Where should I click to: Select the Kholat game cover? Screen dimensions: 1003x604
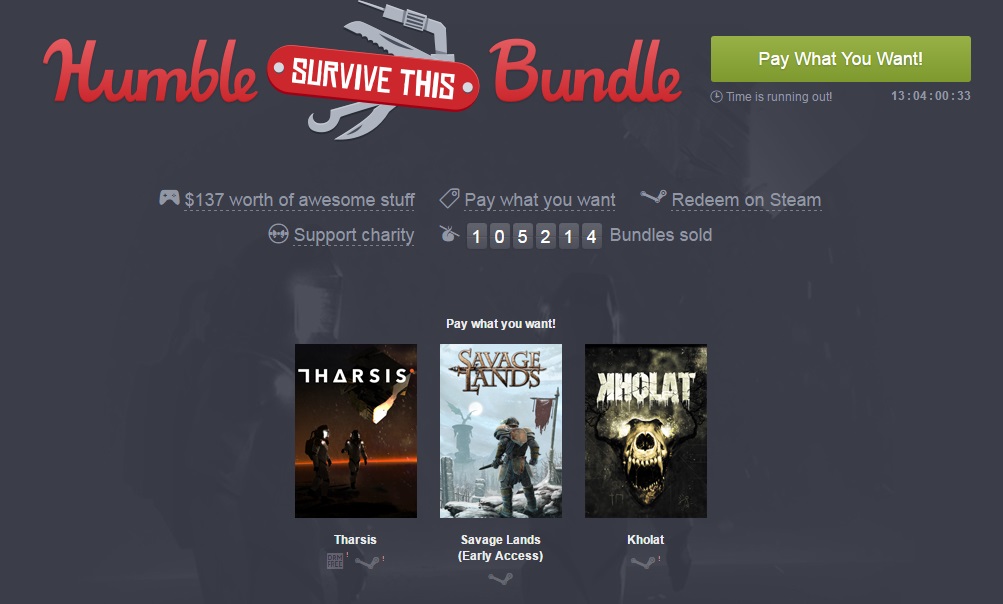[x=646, y=431]
